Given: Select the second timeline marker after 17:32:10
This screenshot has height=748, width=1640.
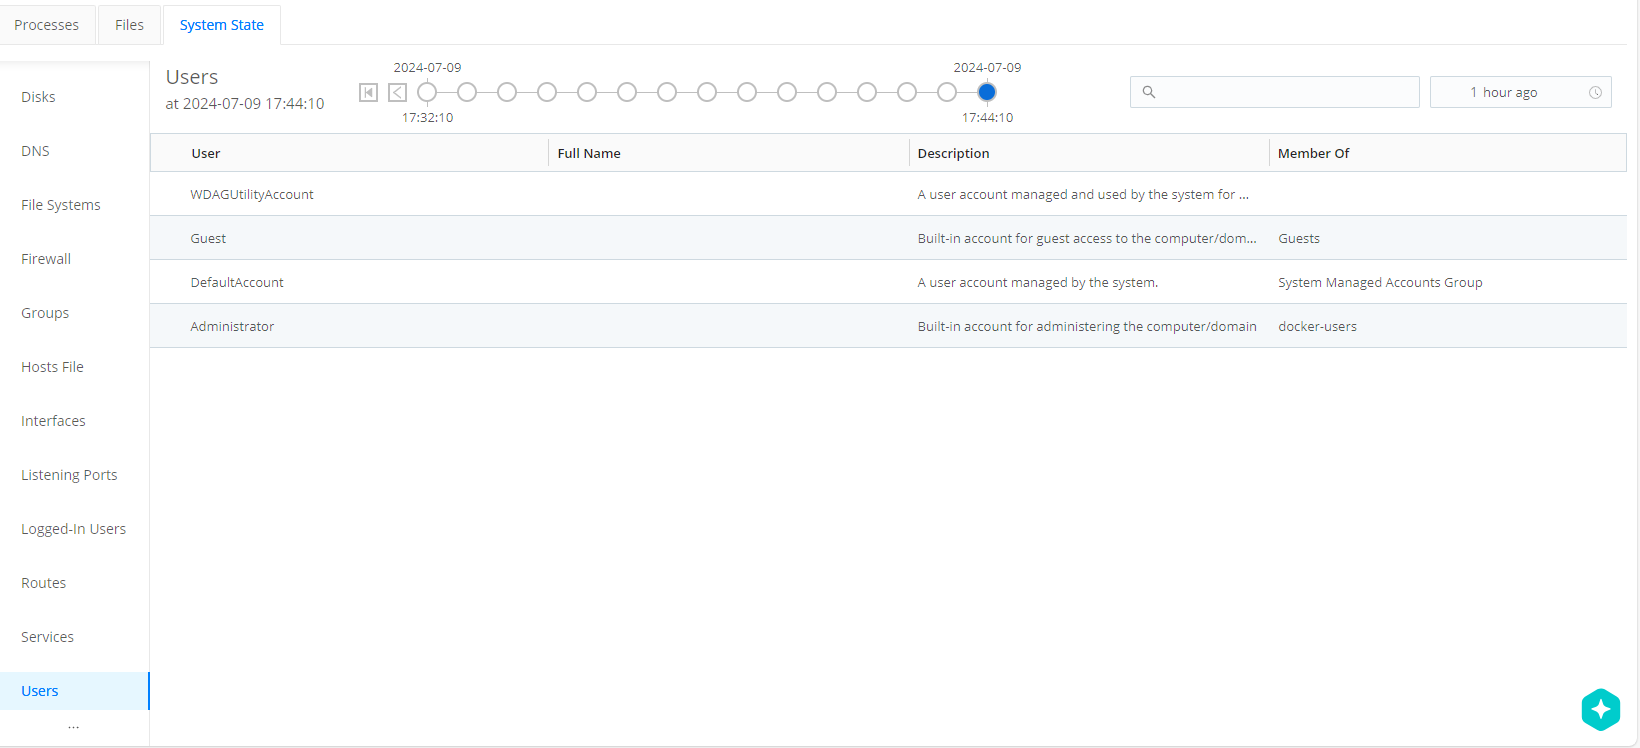Looking at the screenshot, I should (x=467, y=92).
